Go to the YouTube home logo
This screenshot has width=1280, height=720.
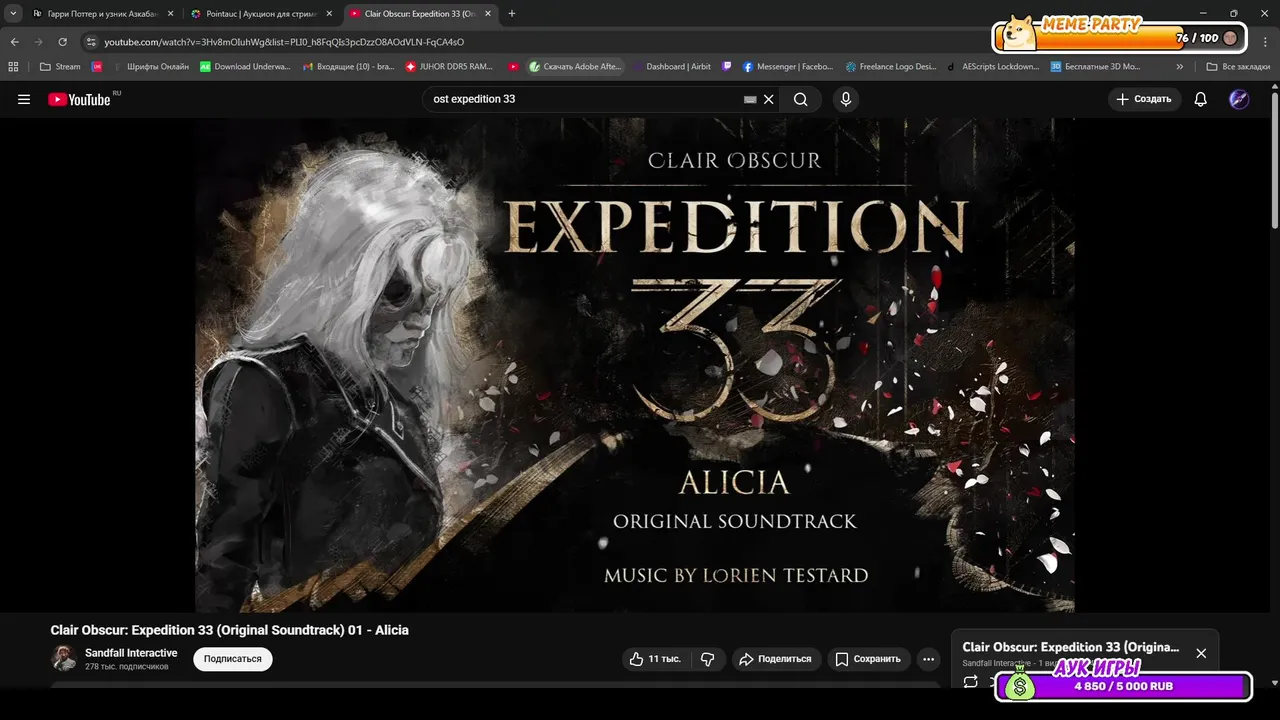(80, 99)
